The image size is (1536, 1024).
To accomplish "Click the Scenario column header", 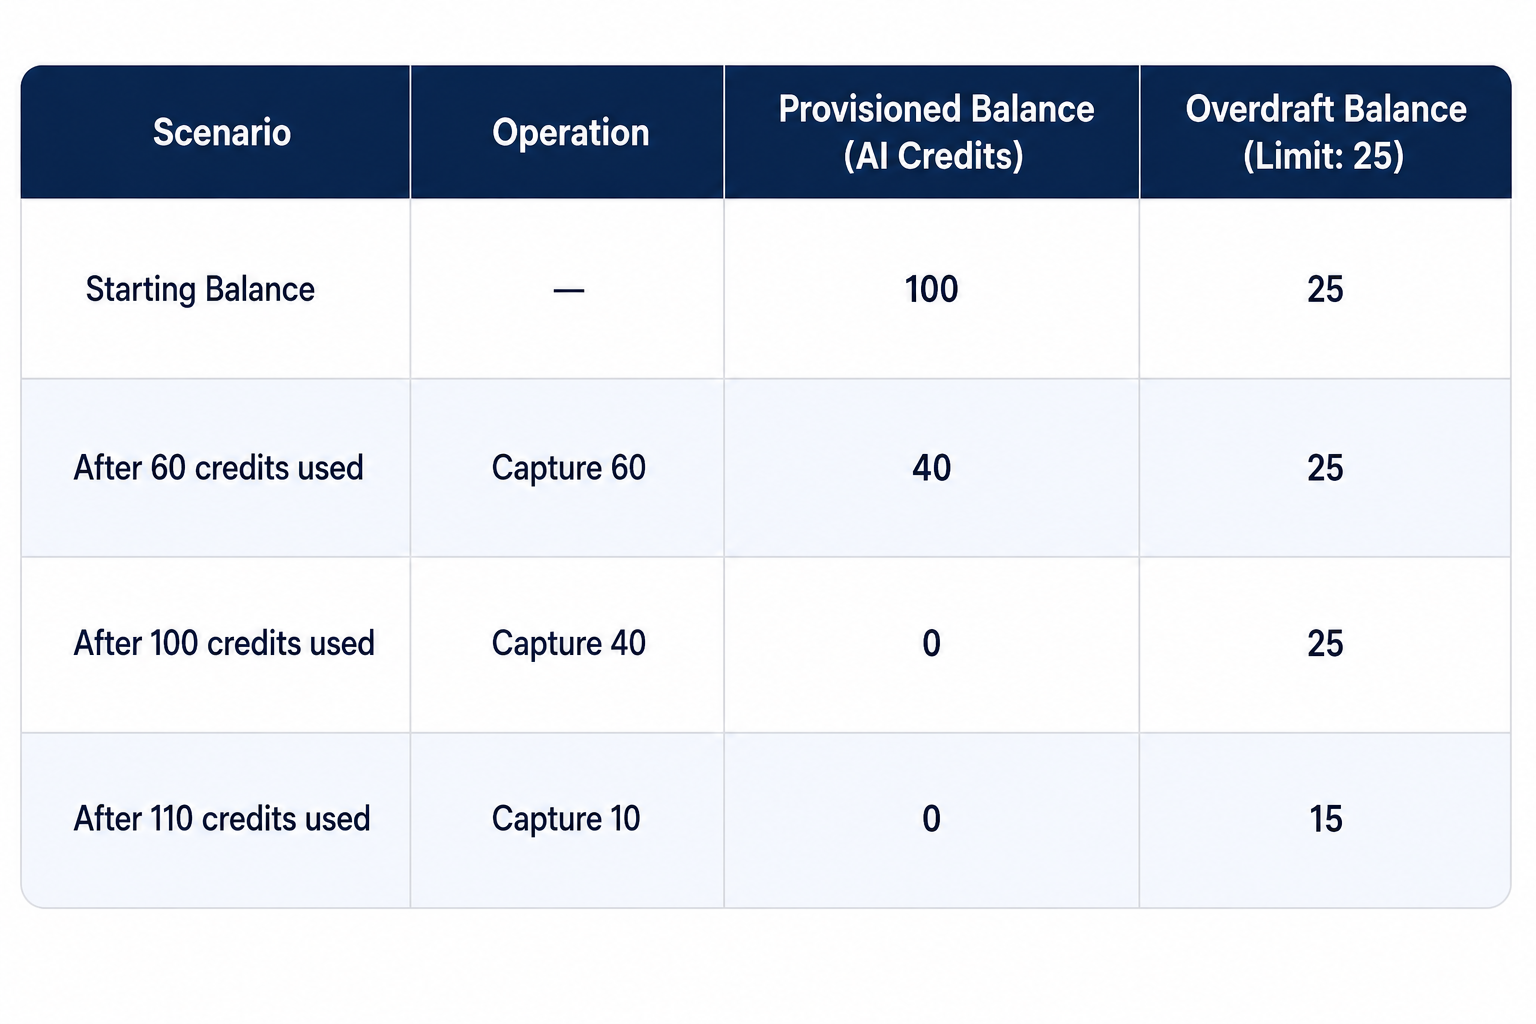I will 222,132.
